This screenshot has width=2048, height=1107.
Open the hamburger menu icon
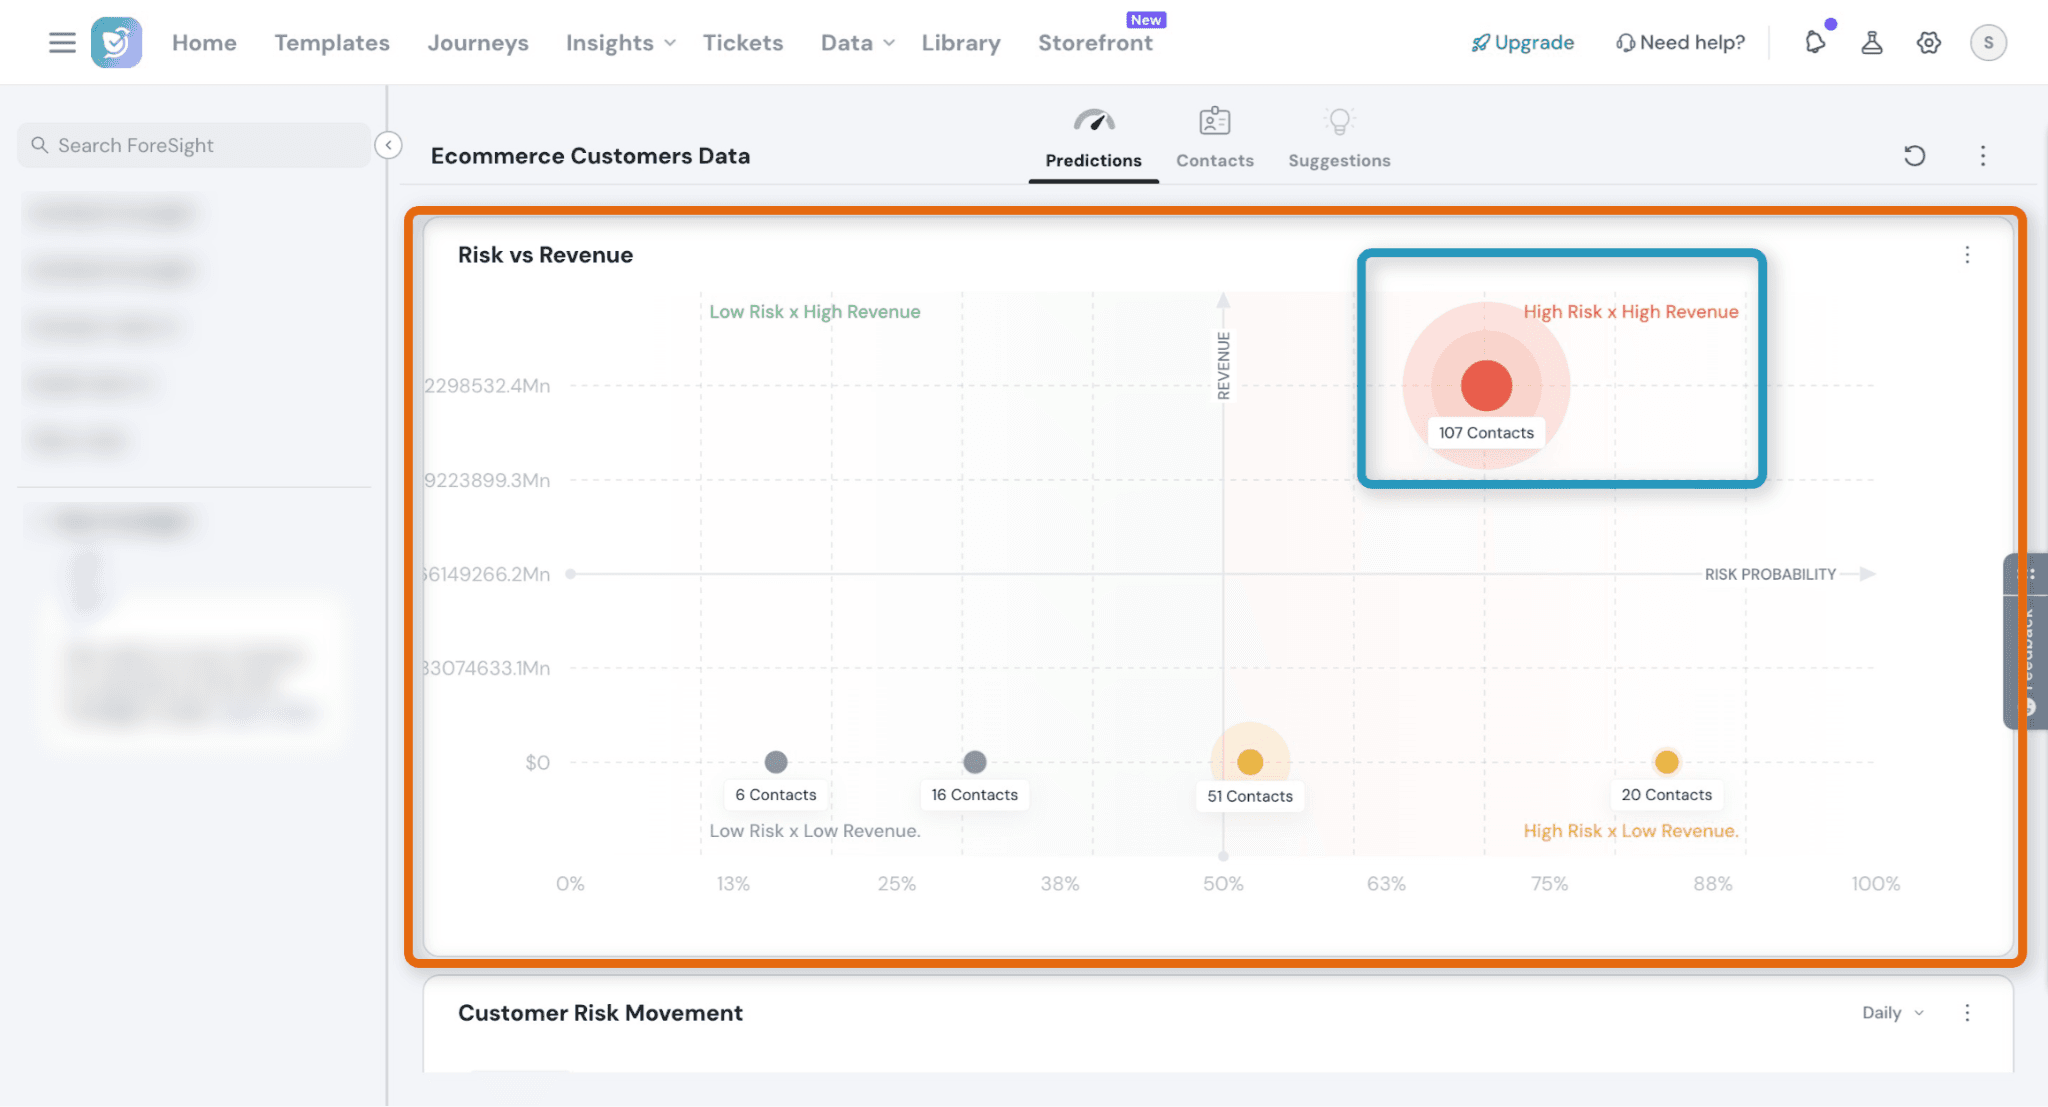pos(62,42)
